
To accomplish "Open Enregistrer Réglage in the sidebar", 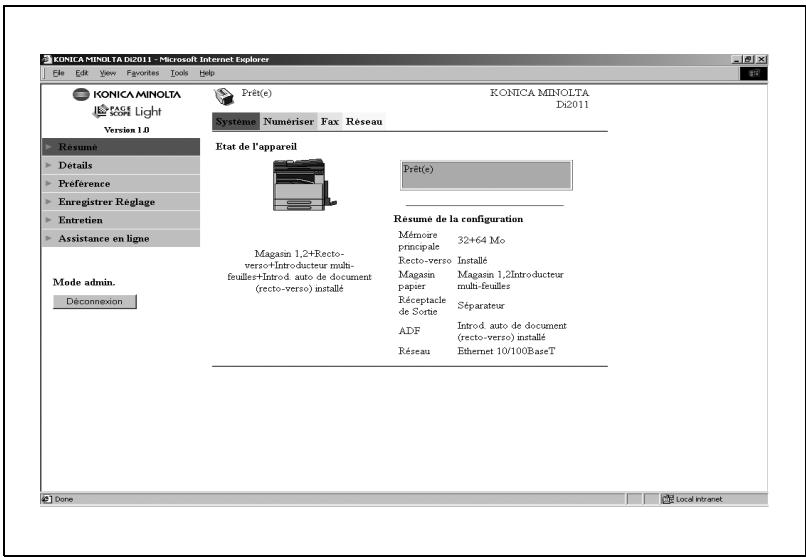I will pyautogui.click(x=121, y=201).
